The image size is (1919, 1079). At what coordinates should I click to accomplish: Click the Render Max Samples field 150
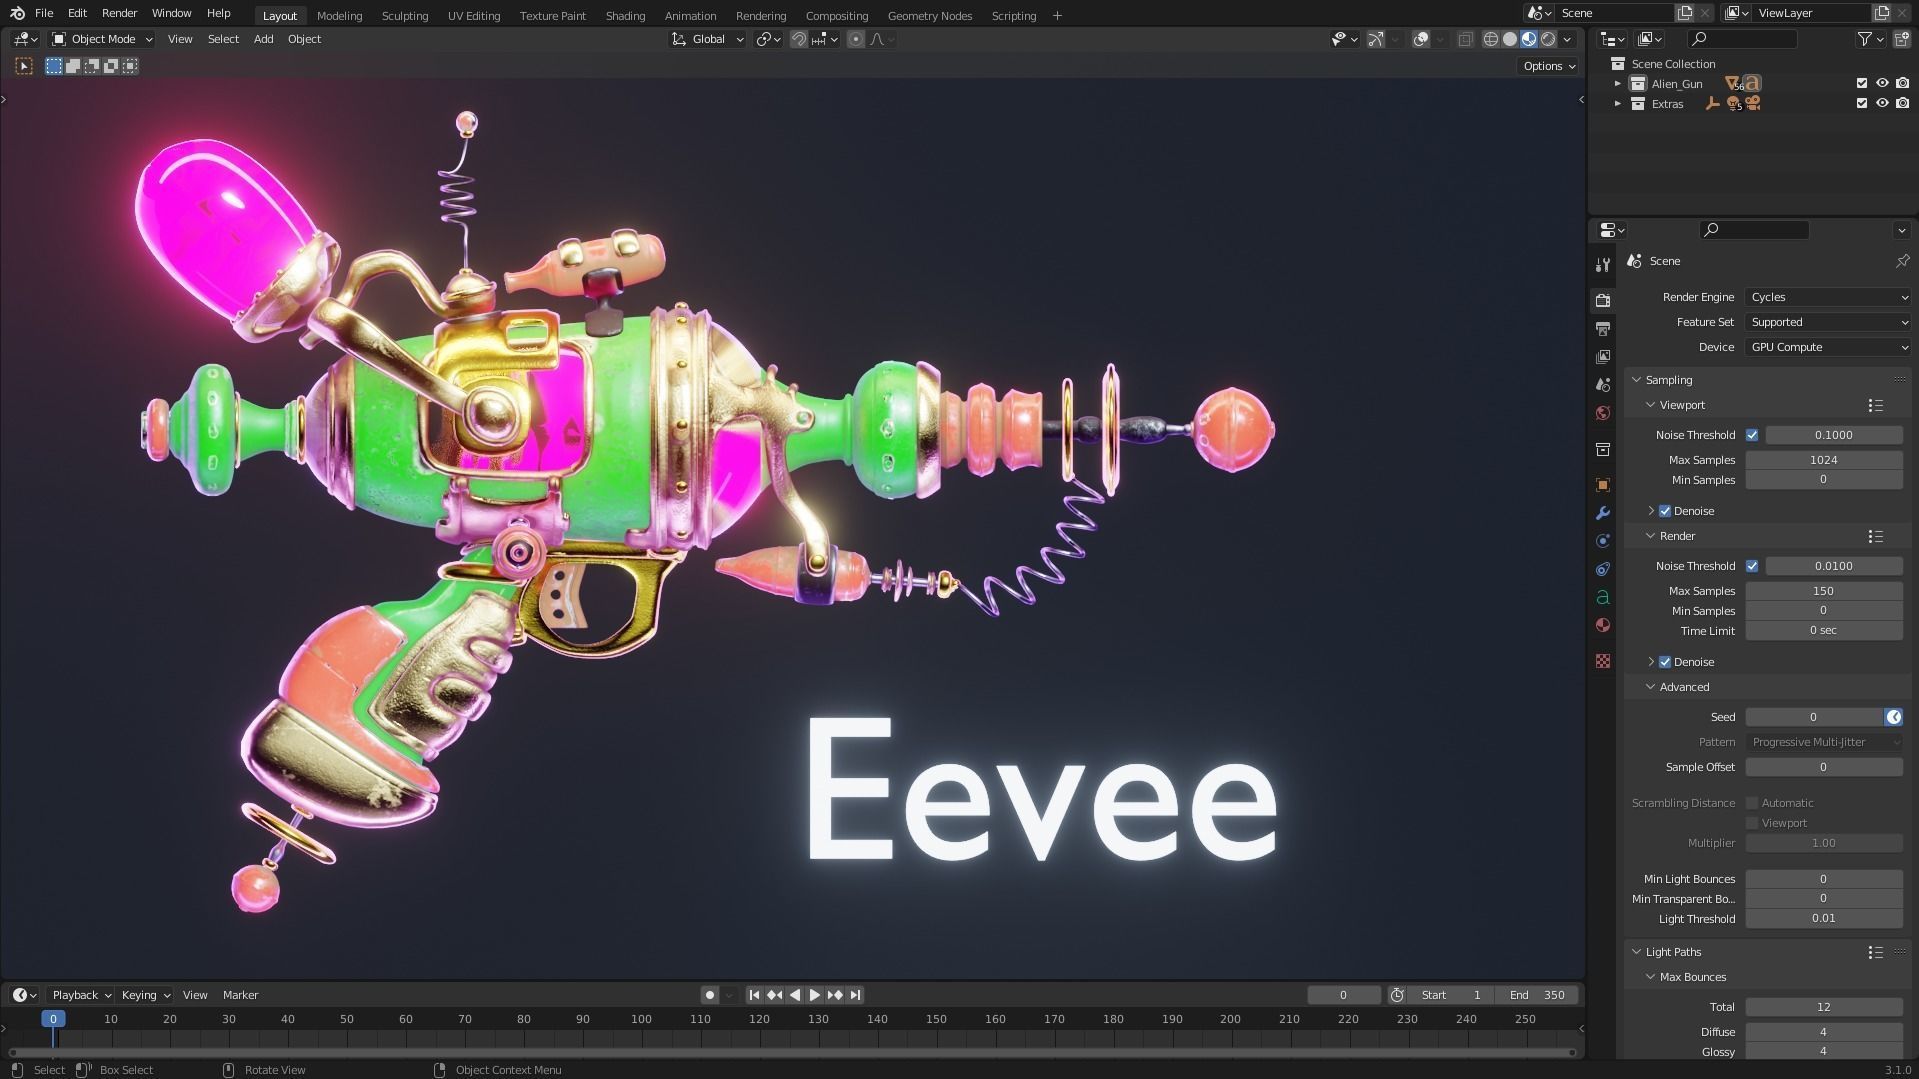point(1823,591)
